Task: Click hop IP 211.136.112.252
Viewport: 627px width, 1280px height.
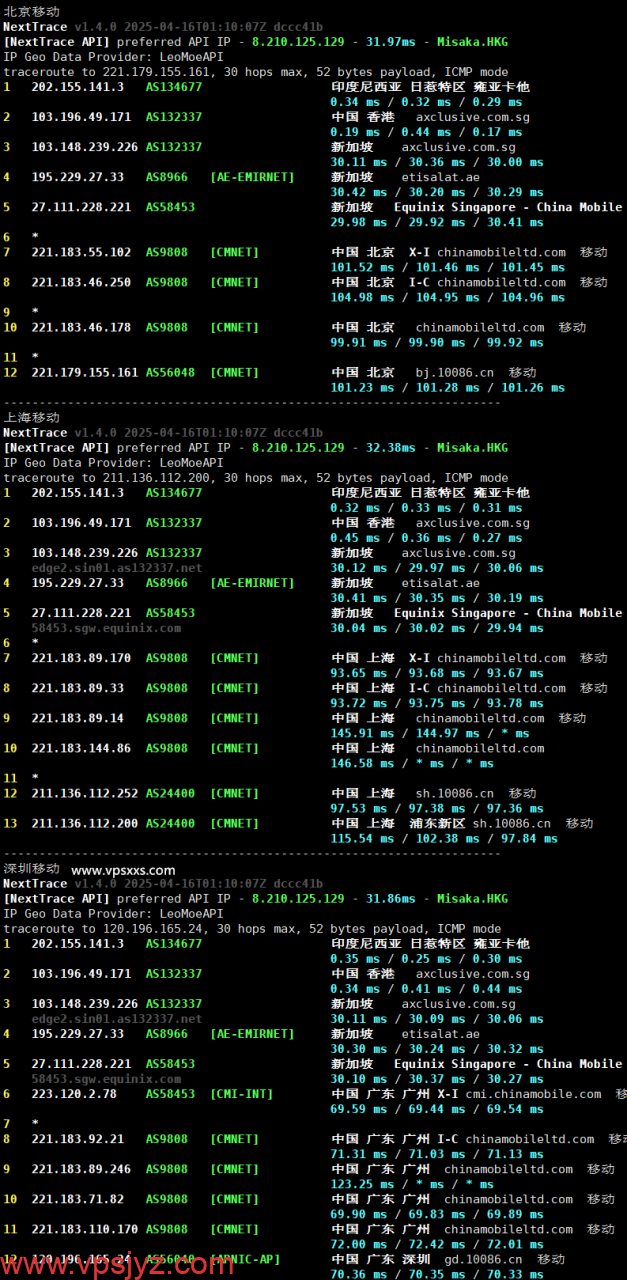Action: tap(85, 793)
